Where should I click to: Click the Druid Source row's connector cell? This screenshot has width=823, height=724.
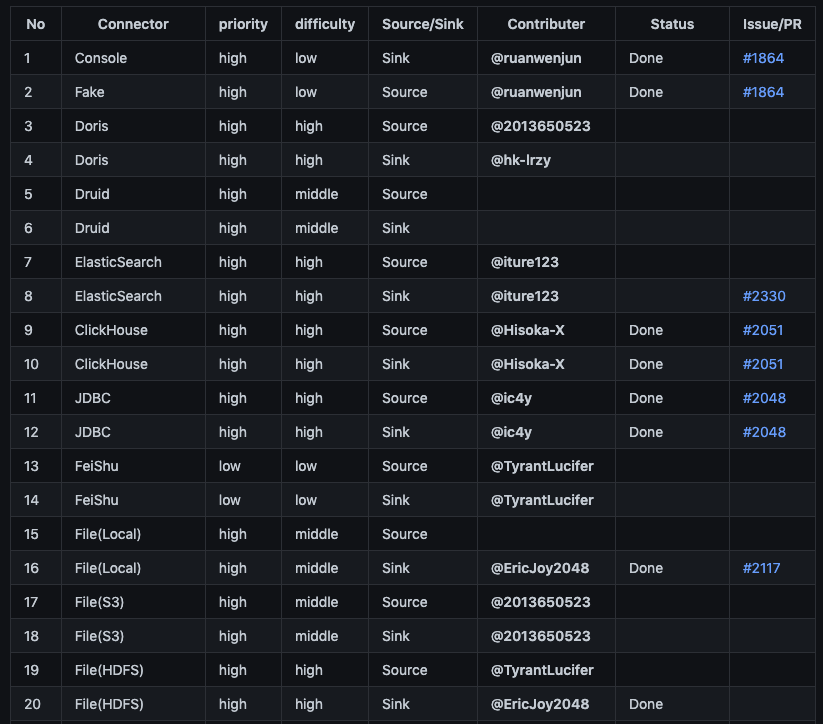click(x=92, y=194)
